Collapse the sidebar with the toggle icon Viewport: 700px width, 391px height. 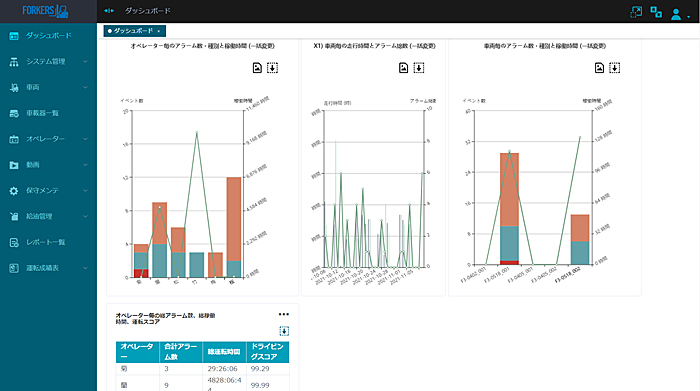pyautogui.click(x=109, y=11)
